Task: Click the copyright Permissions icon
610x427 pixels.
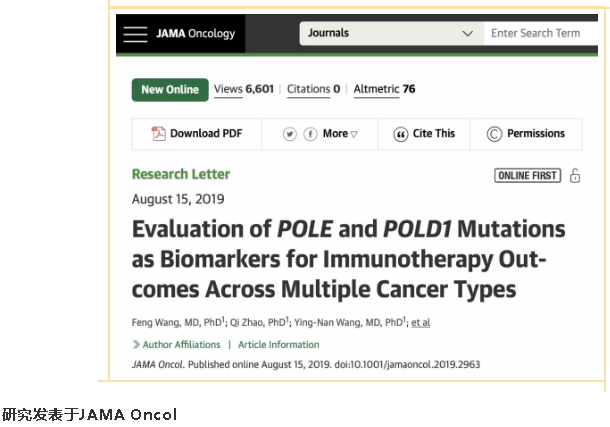Action: point(494,134)
